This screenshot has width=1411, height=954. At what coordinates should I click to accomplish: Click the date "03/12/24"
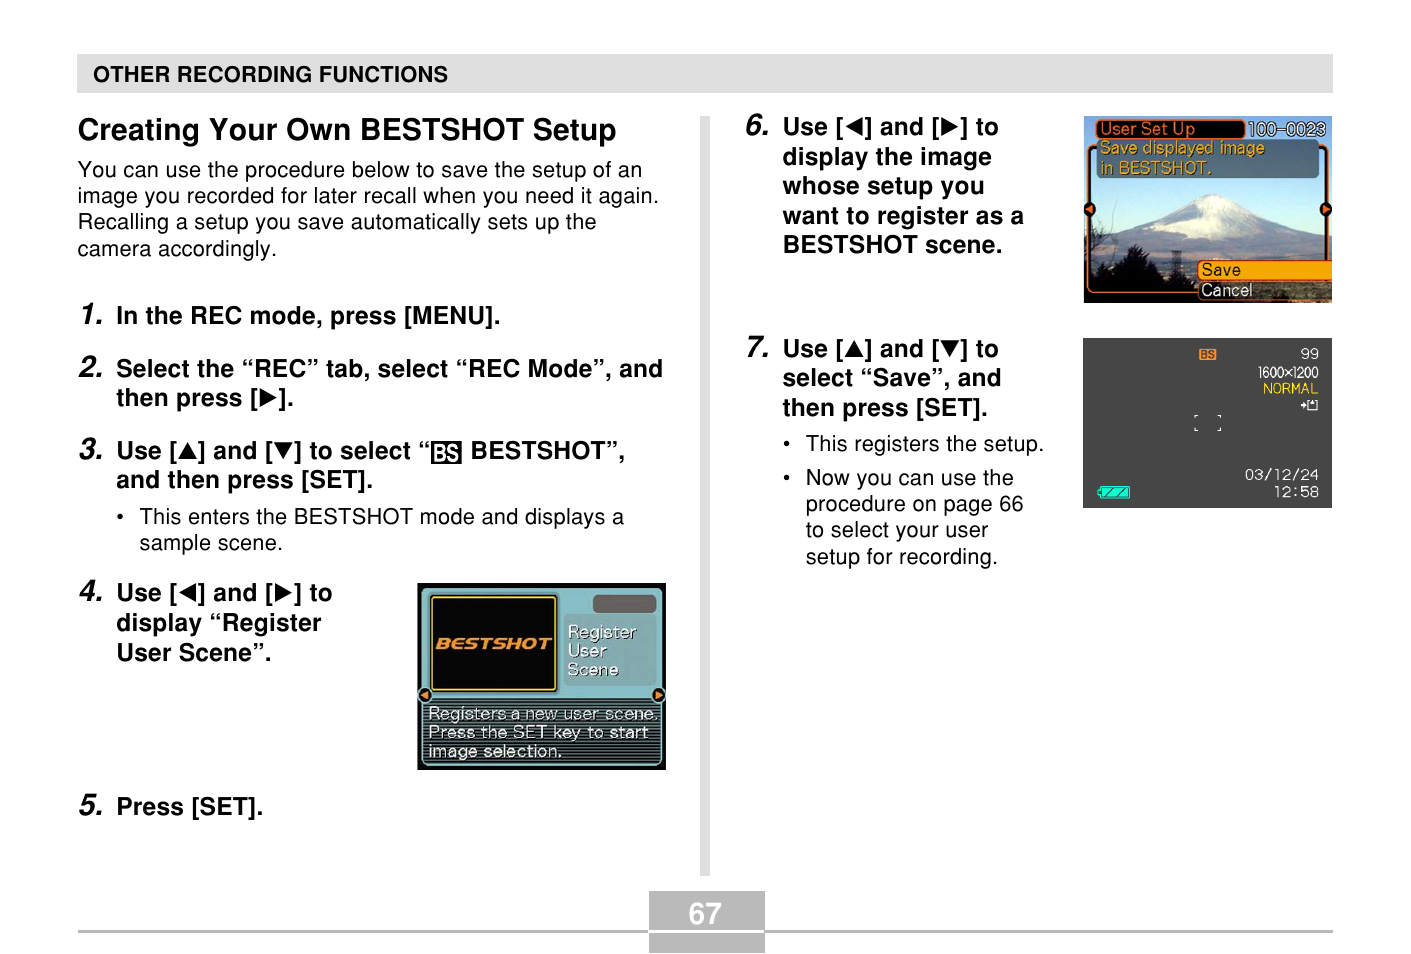point(1281,474)
